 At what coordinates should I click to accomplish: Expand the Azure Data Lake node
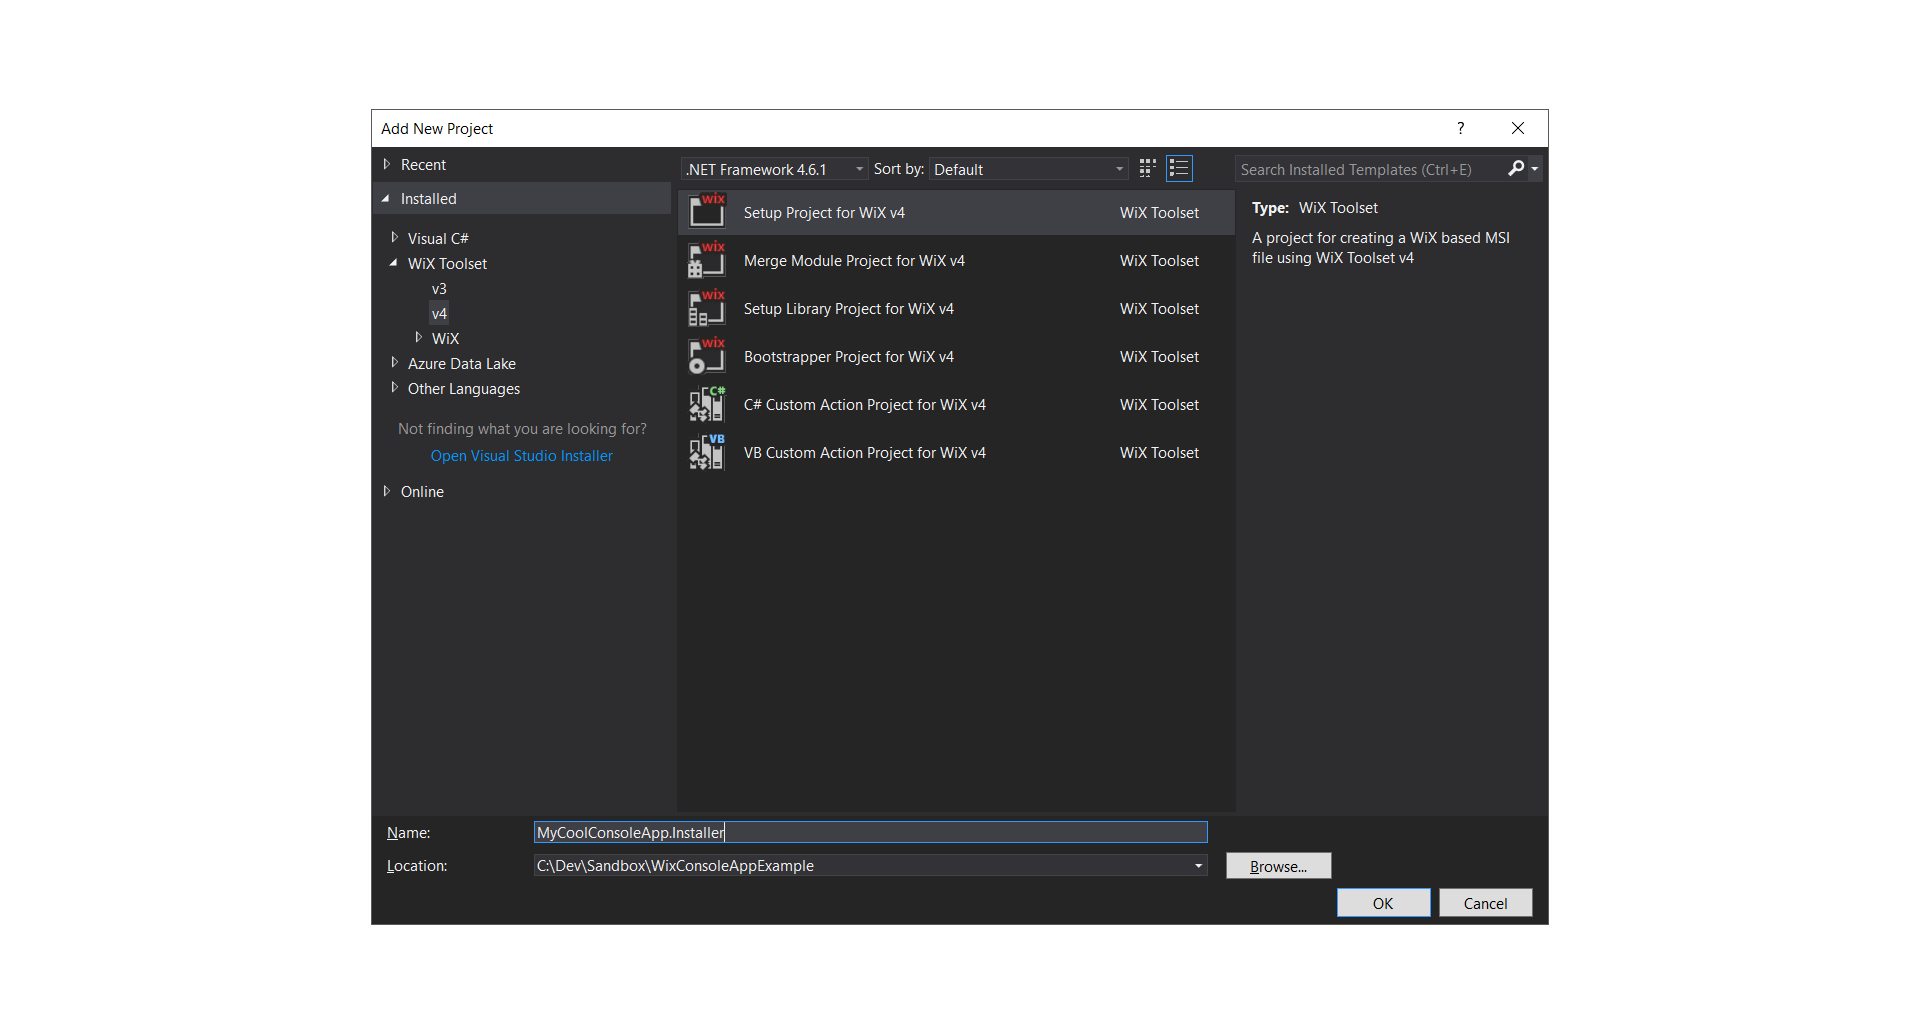[x=394, y=363]
